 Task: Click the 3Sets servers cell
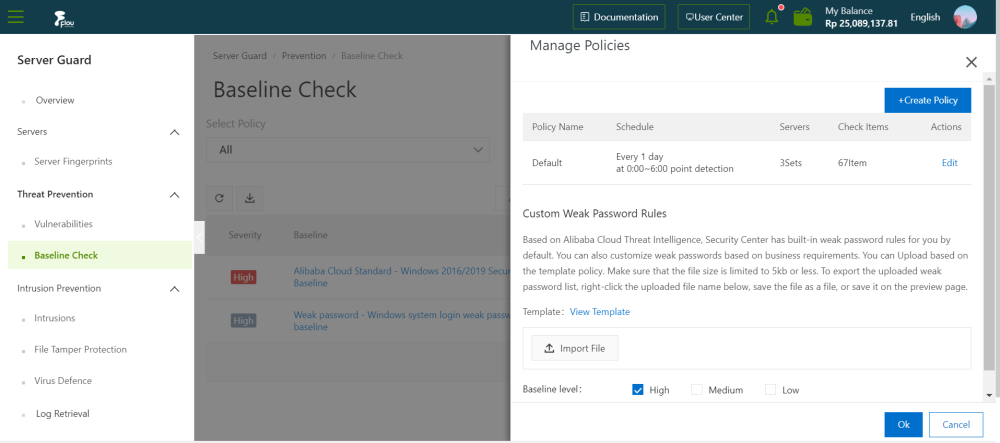[x=791, y=163]
